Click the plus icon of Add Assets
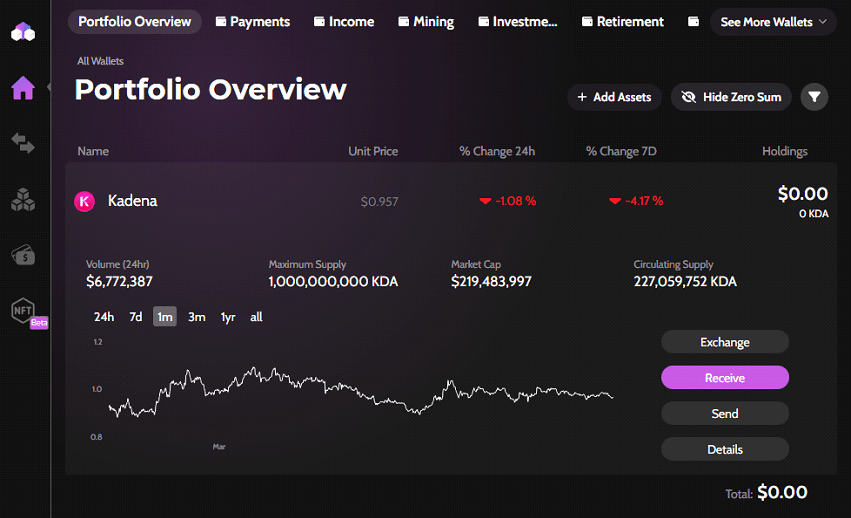 582,97
